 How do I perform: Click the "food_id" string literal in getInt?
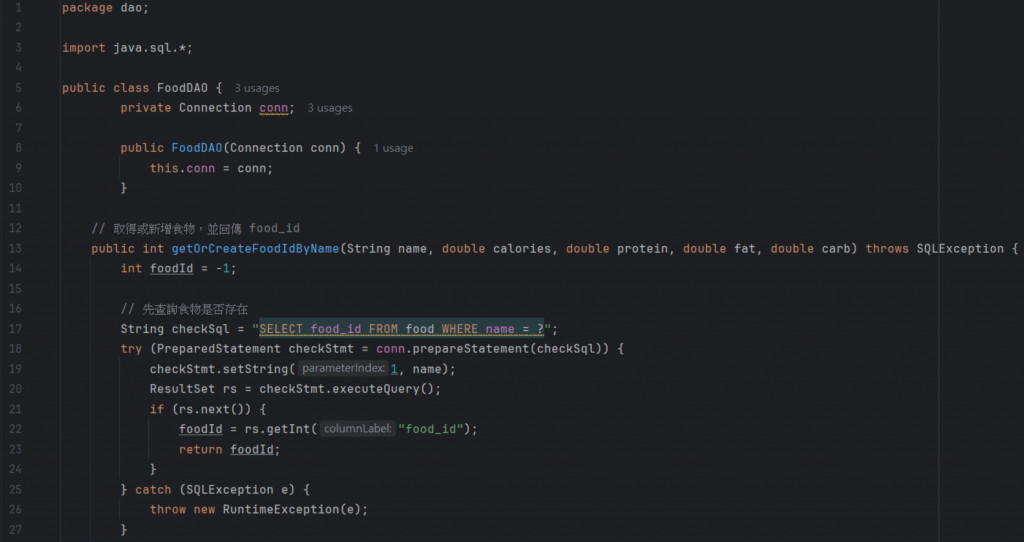431,429
